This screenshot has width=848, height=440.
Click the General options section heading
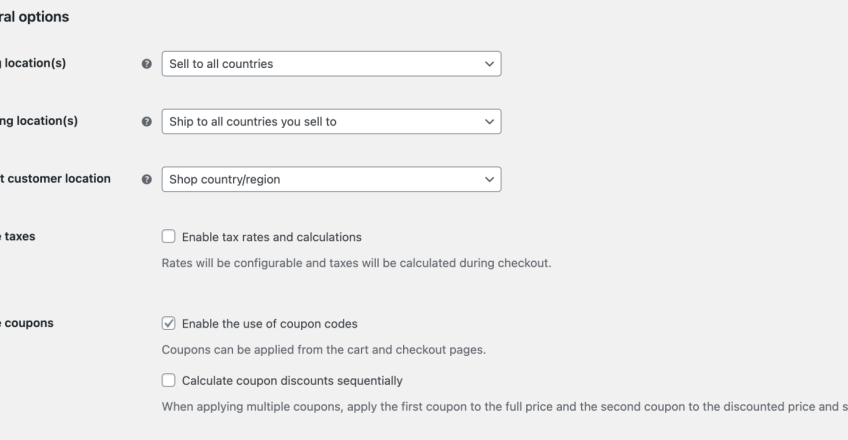(x=34, y=17)
